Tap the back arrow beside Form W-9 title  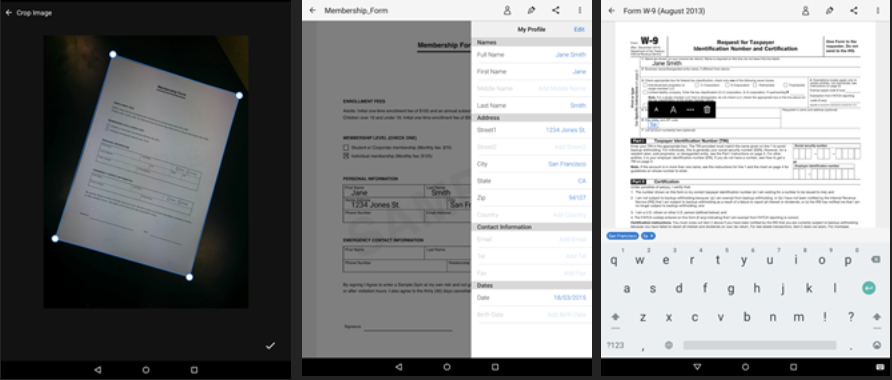(612, 11)
